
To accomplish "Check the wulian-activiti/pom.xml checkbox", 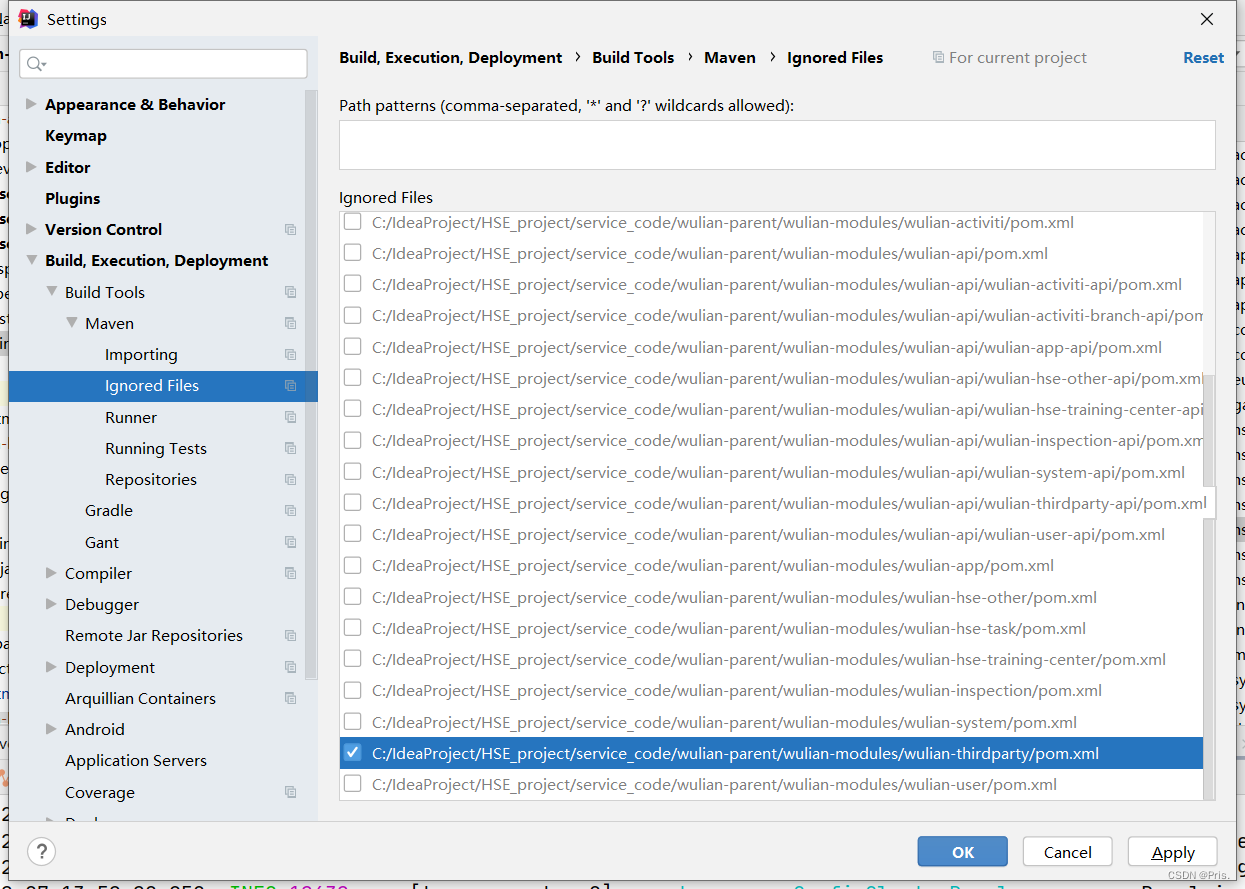I will [x=352, y=222].
